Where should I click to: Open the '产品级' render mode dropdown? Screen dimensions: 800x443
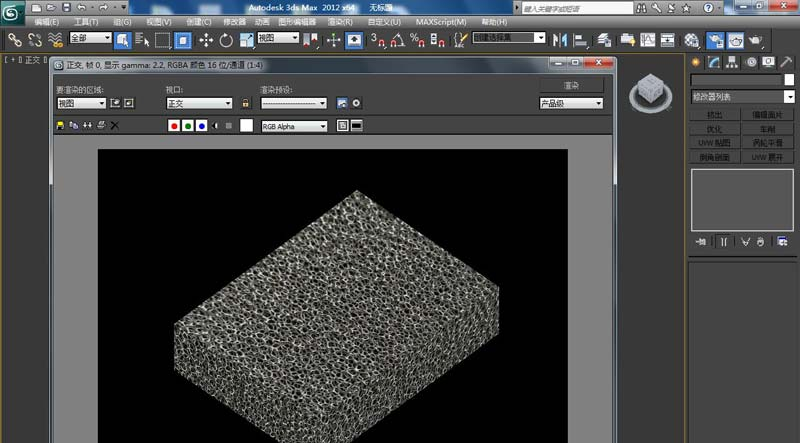571,103
